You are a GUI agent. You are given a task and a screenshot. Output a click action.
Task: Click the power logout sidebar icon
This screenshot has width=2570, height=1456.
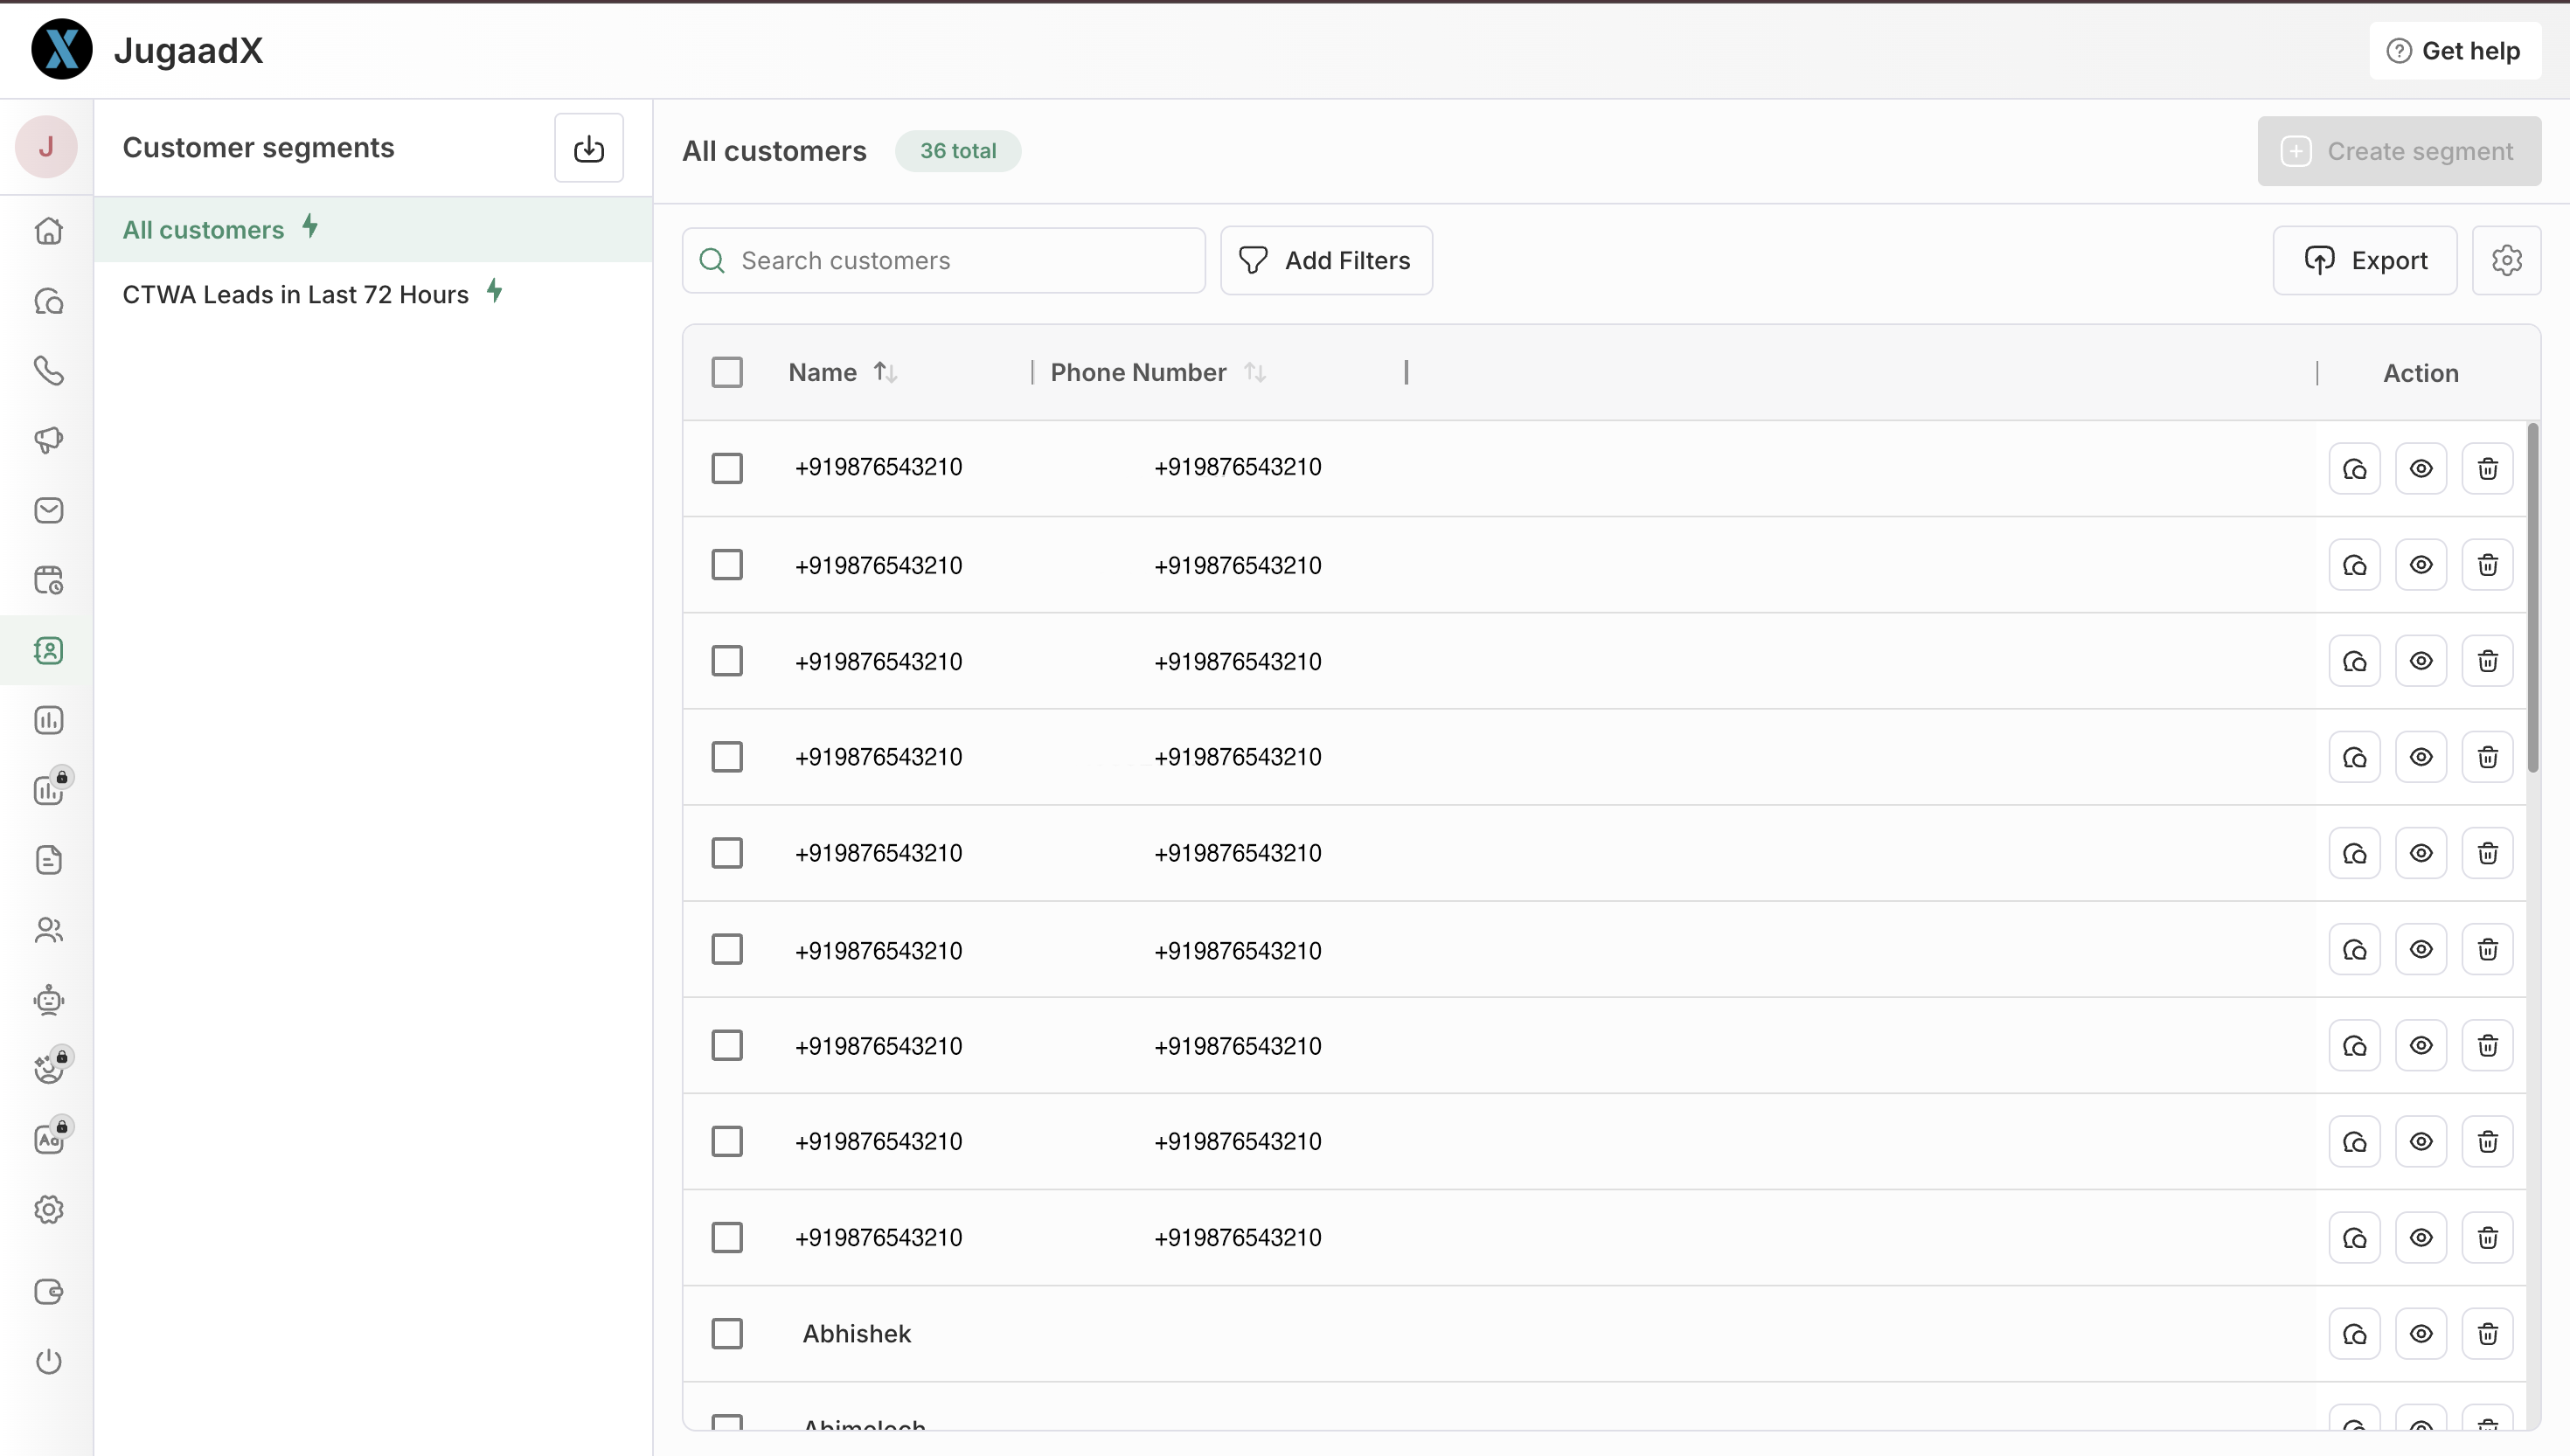pyautogui.click(x=48, y=1361)
